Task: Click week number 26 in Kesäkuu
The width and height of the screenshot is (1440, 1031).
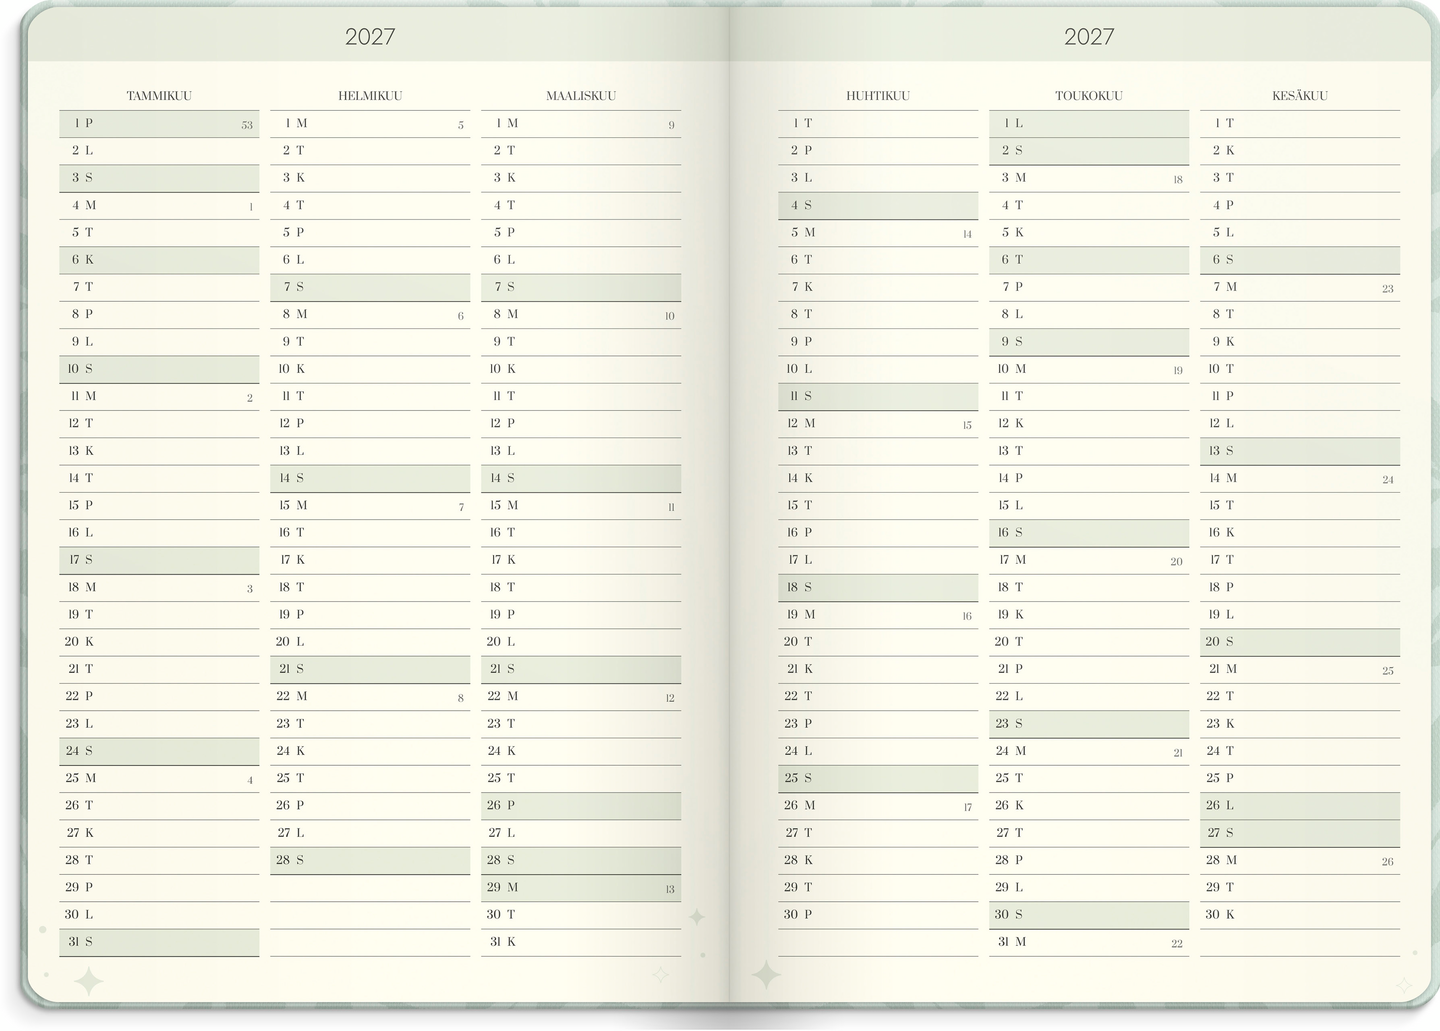Action: pyautogui.click(x=1388, y=862)
